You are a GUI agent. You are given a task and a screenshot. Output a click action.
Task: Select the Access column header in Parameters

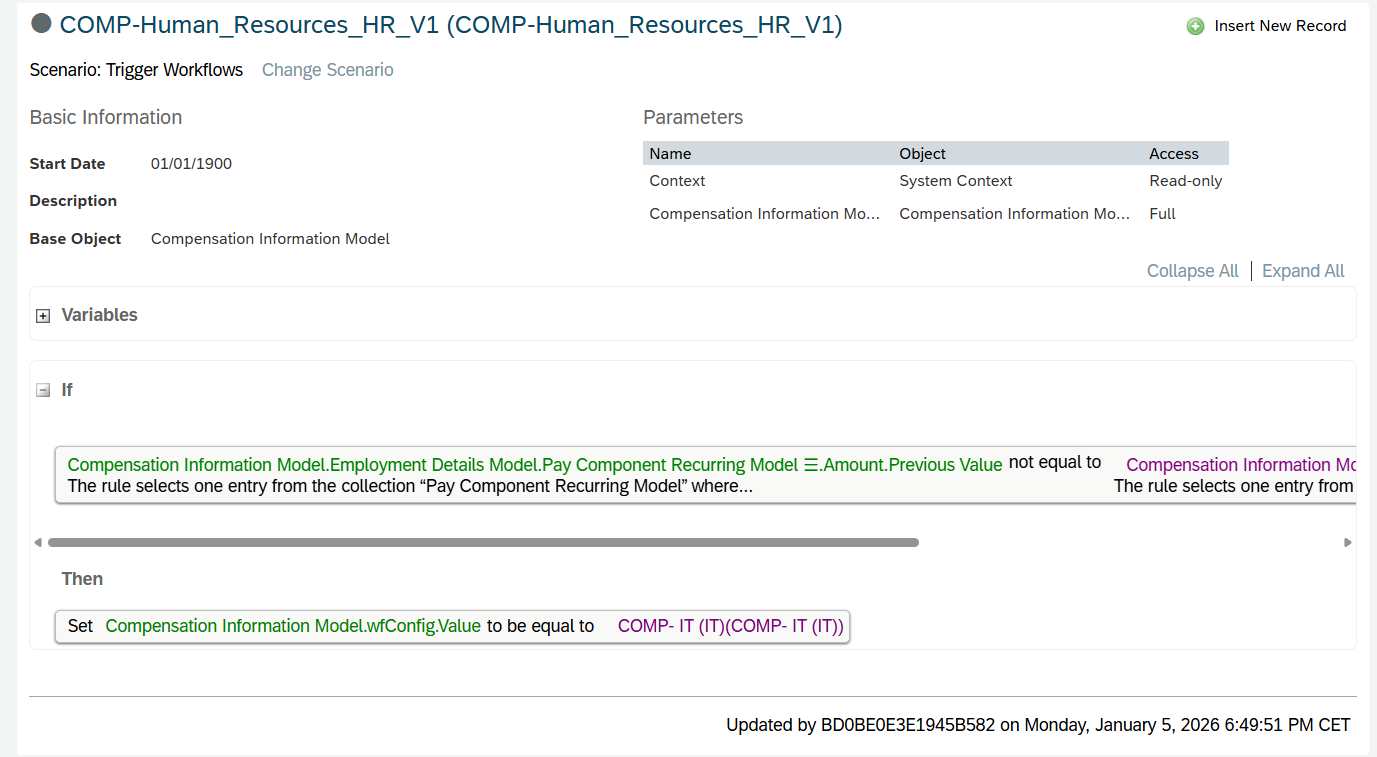(x=1173, y=153)
